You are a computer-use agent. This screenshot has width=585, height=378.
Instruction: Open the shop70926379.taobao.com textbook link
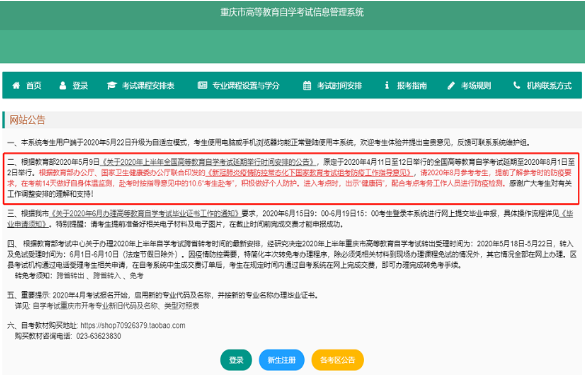pos(133,325)
